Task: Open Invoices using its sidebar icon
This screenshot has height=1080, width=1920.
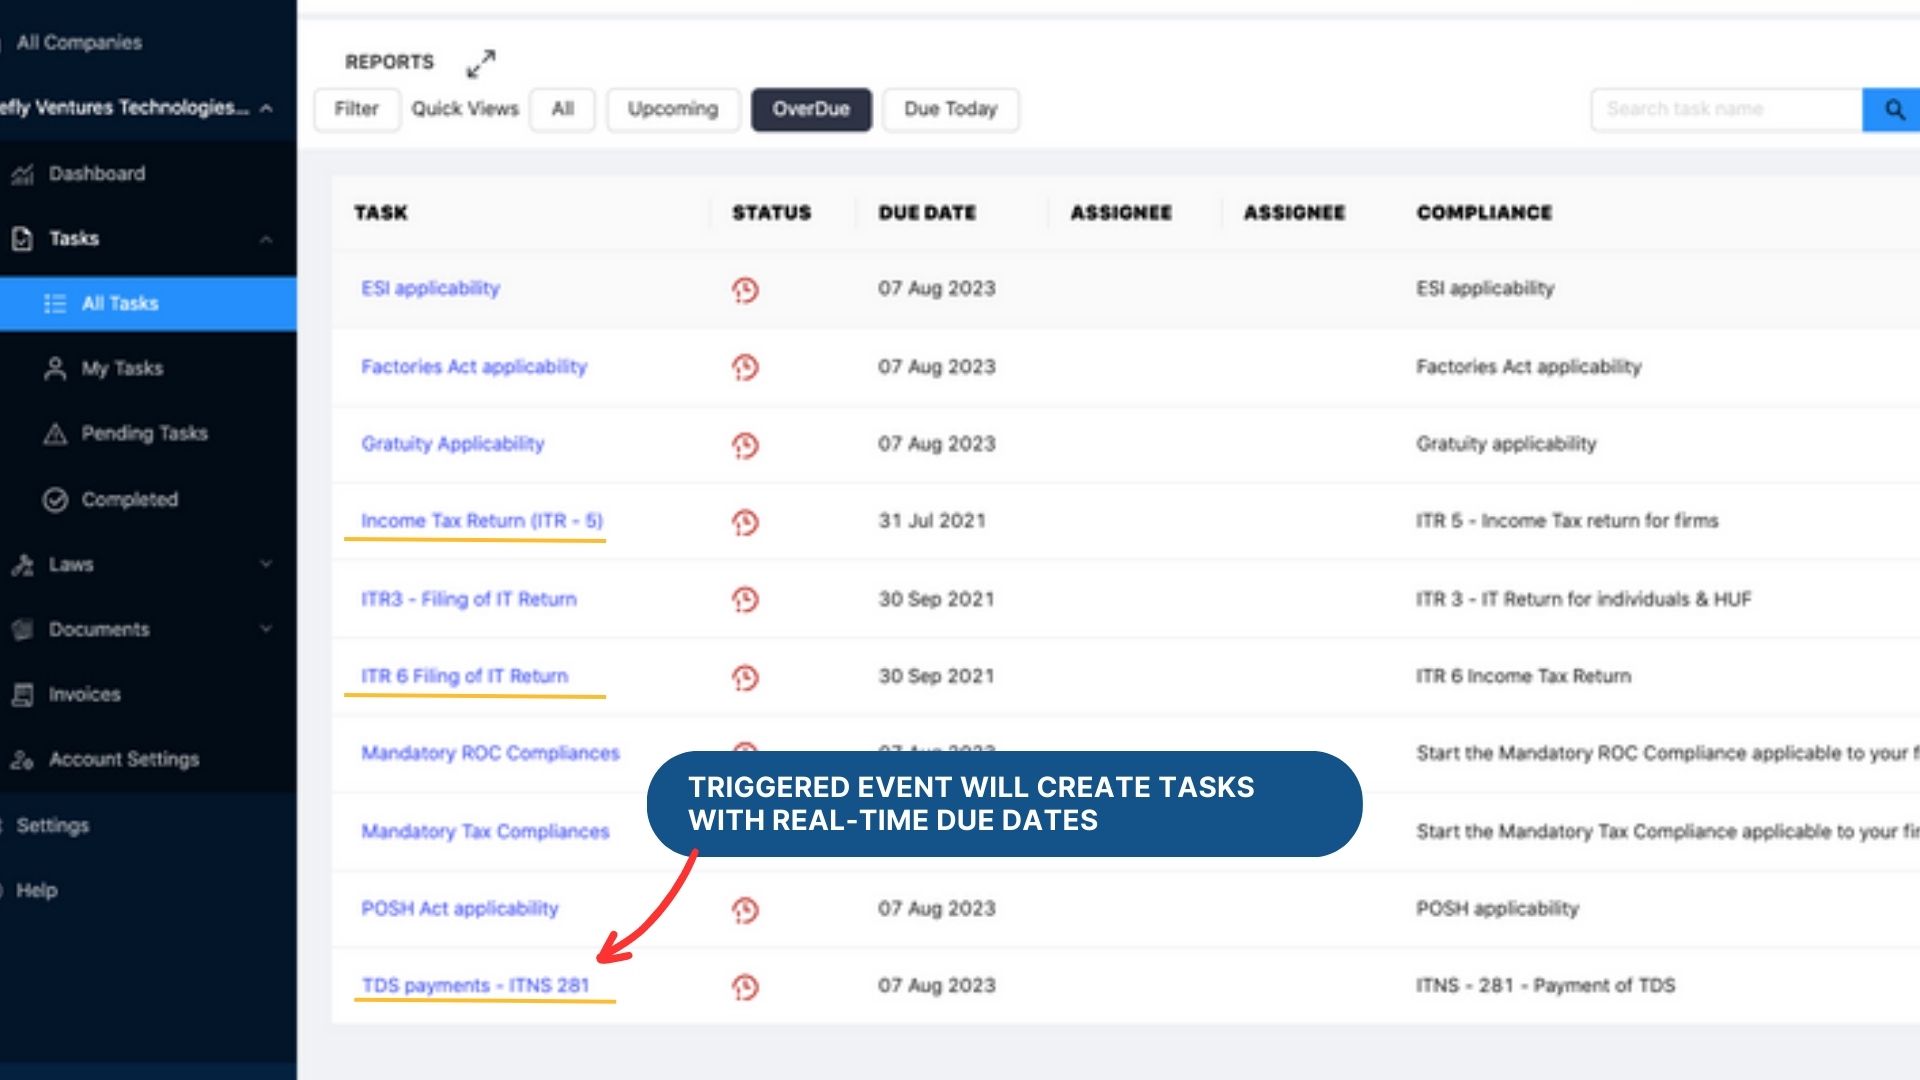Action: (22, 694)
